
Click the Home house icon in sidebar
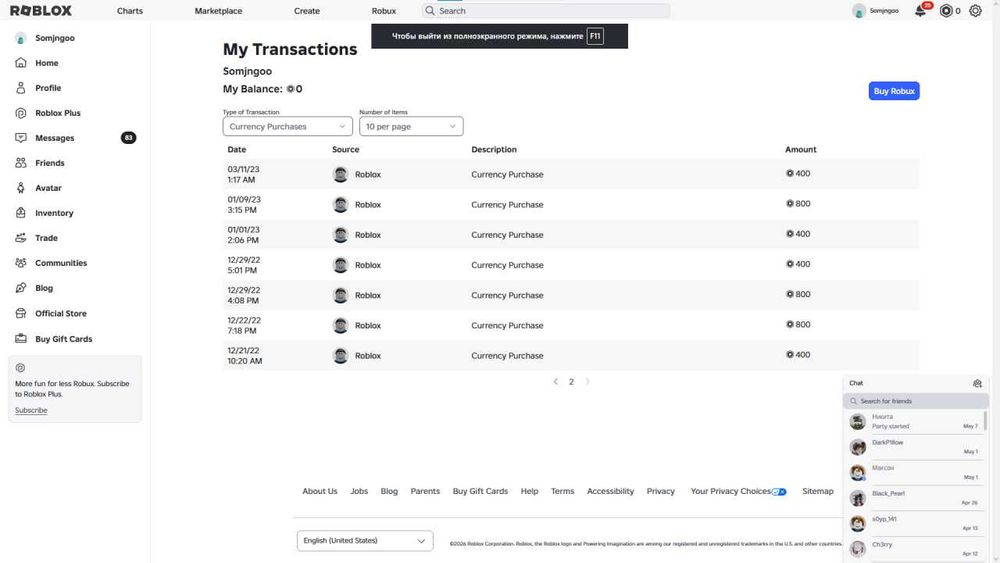pos(21,62)
